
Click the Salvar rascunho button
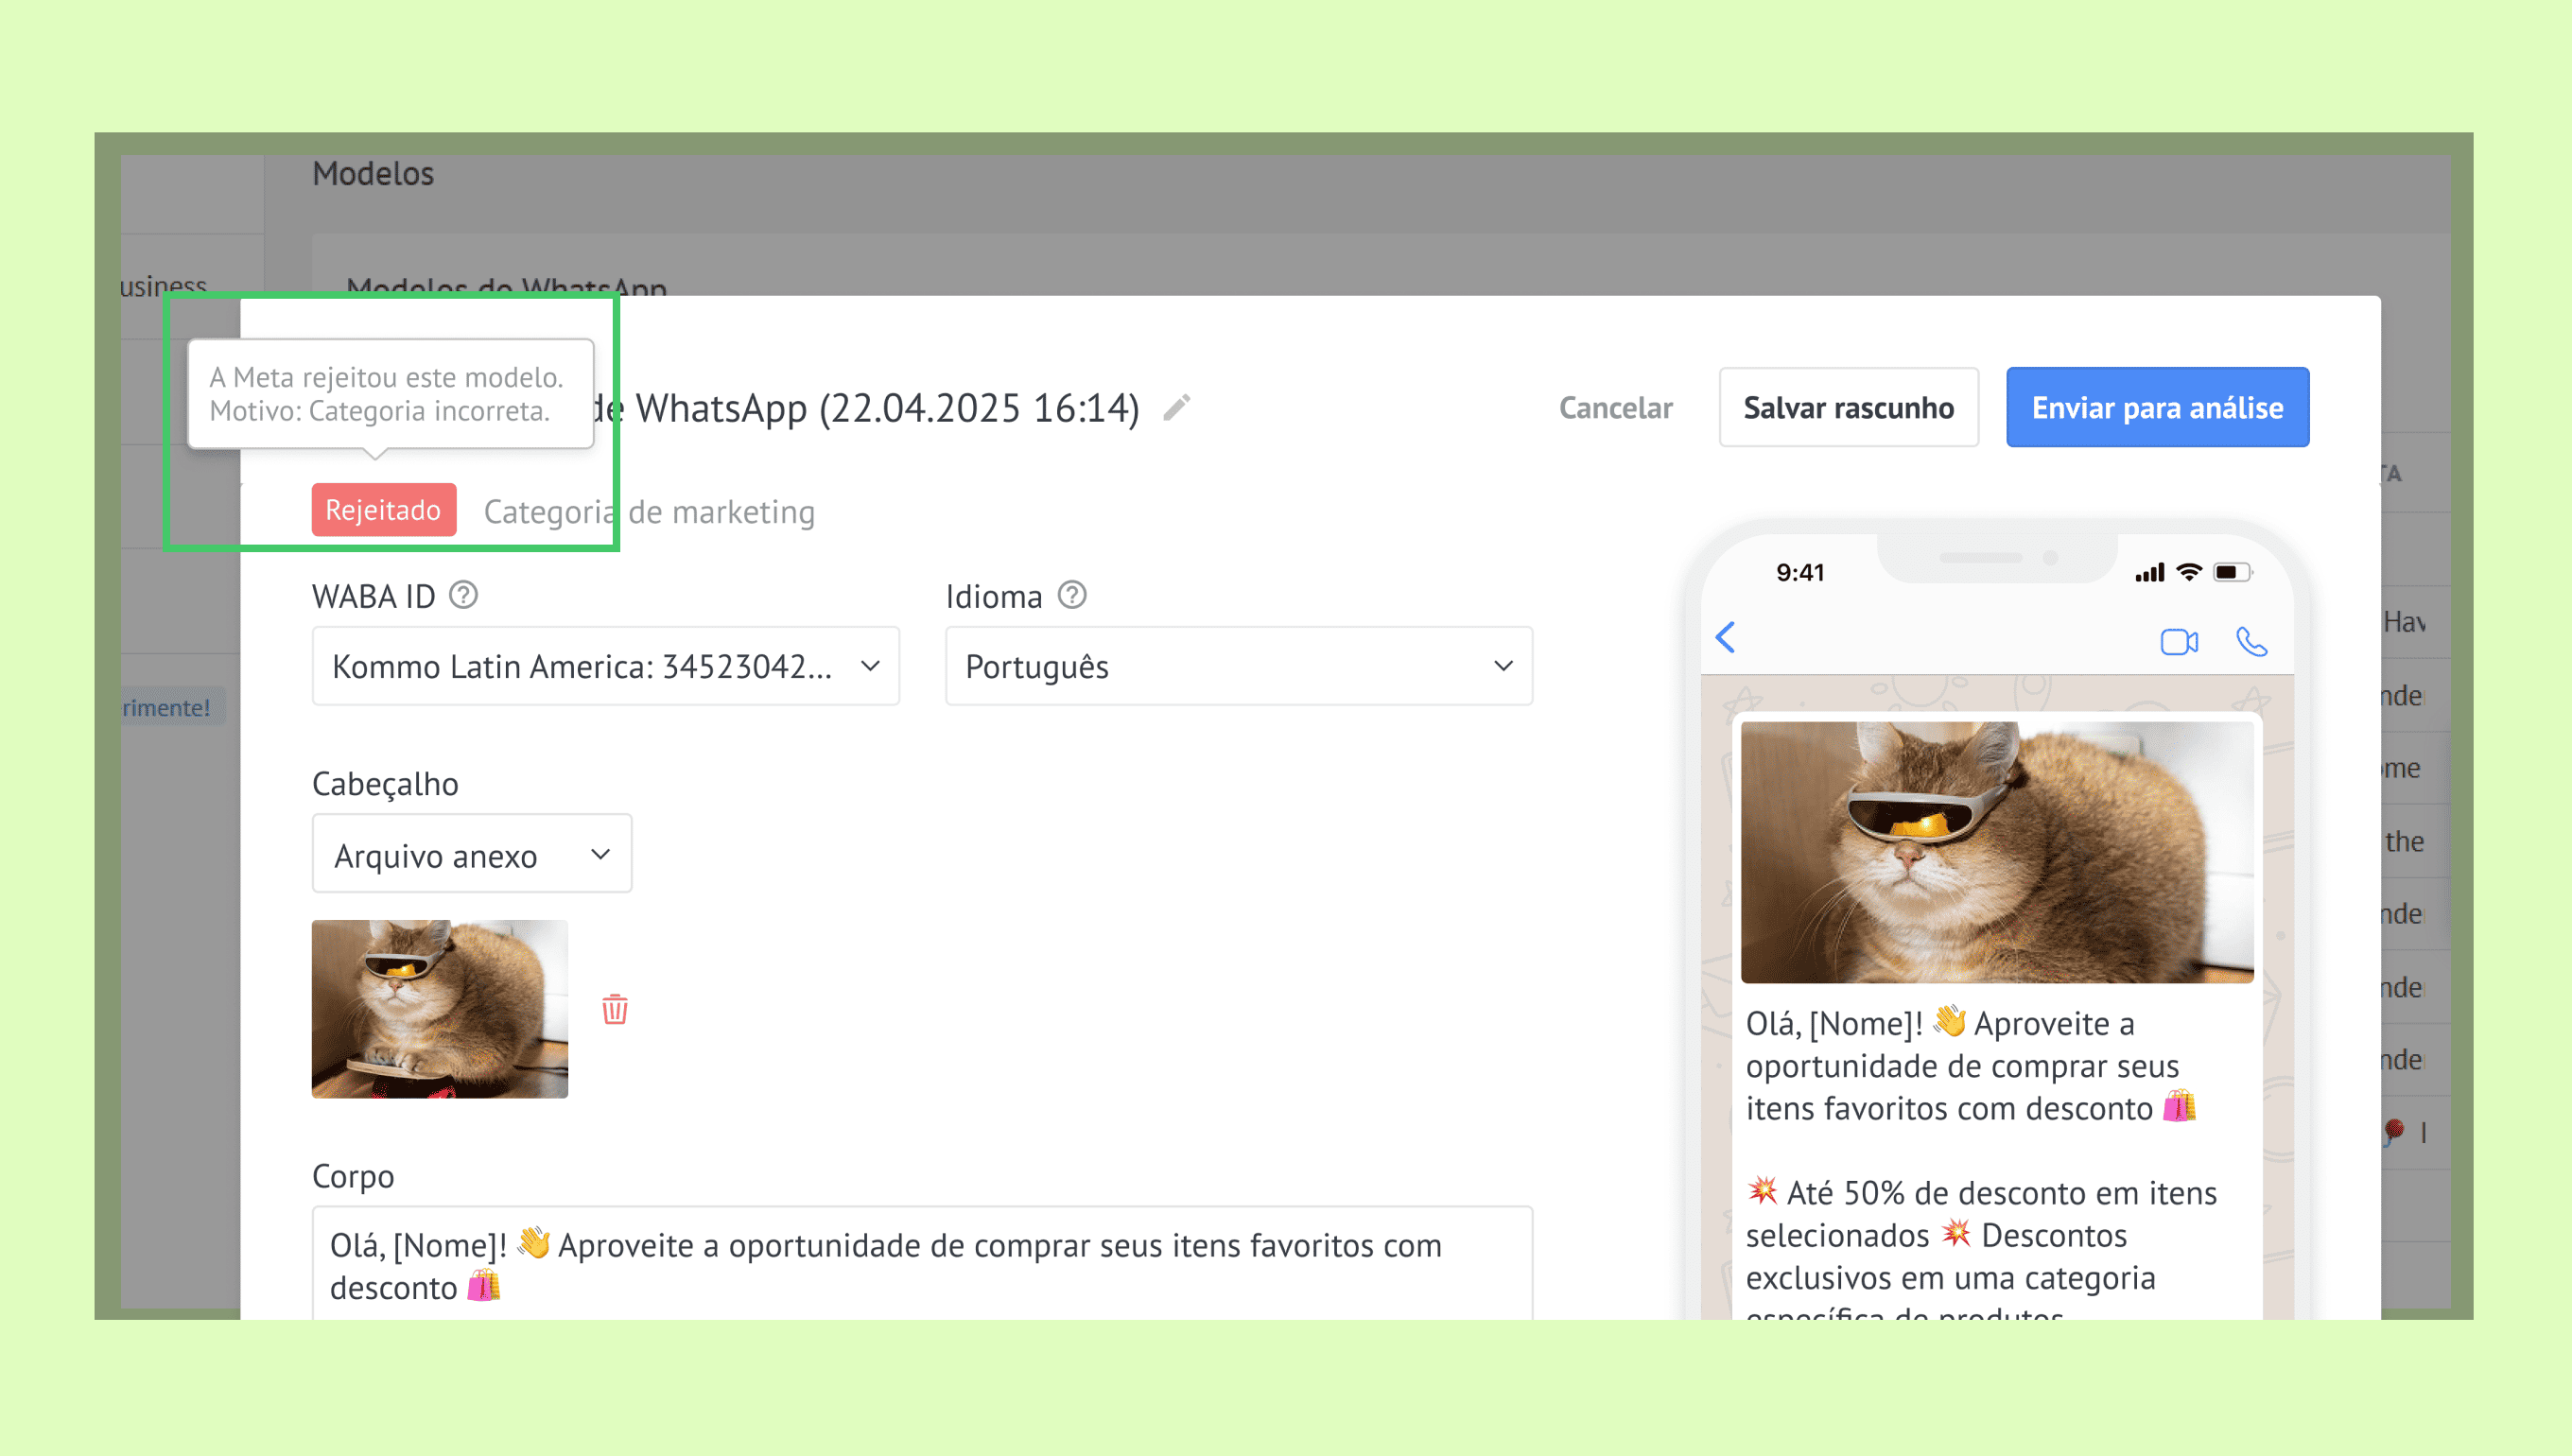pyautogui.click(x=1847, y=408)
